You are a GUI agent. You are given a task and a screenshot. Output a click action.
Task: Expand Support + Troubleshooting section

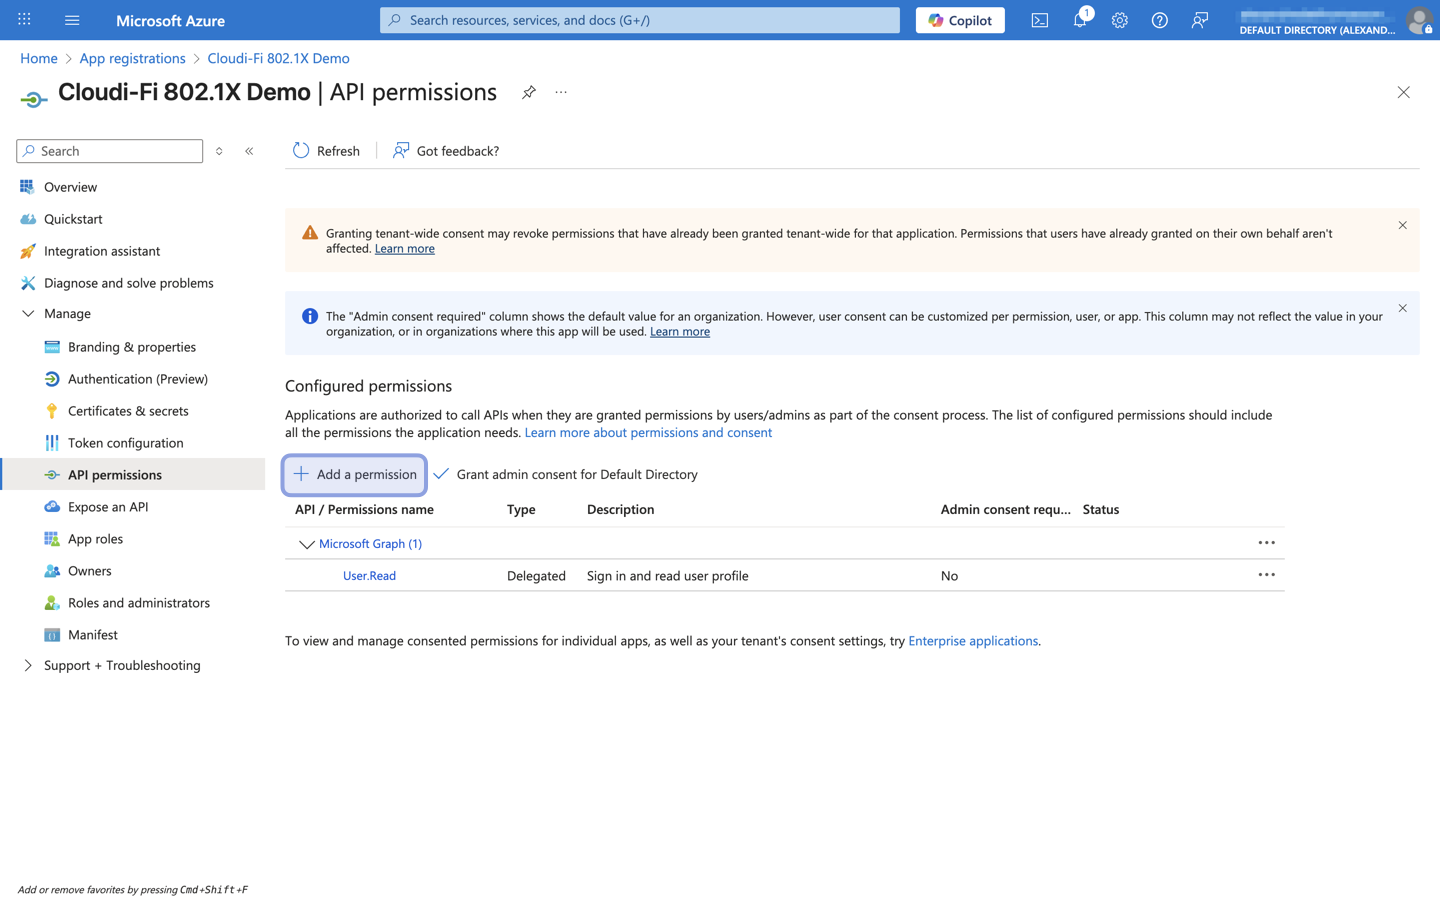point(28,666)
